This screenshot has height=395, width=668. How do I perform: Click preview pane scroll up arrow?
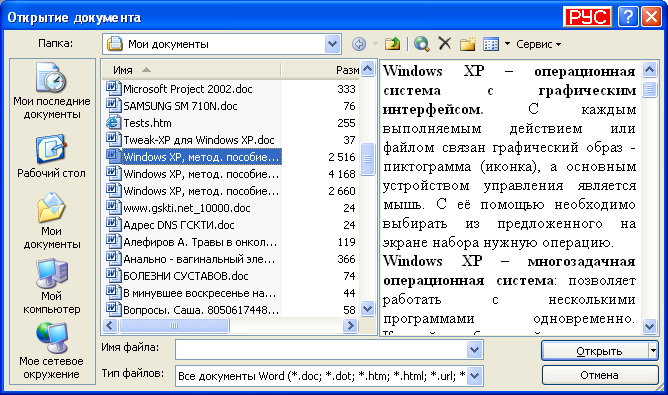click(x=649, y=69)
